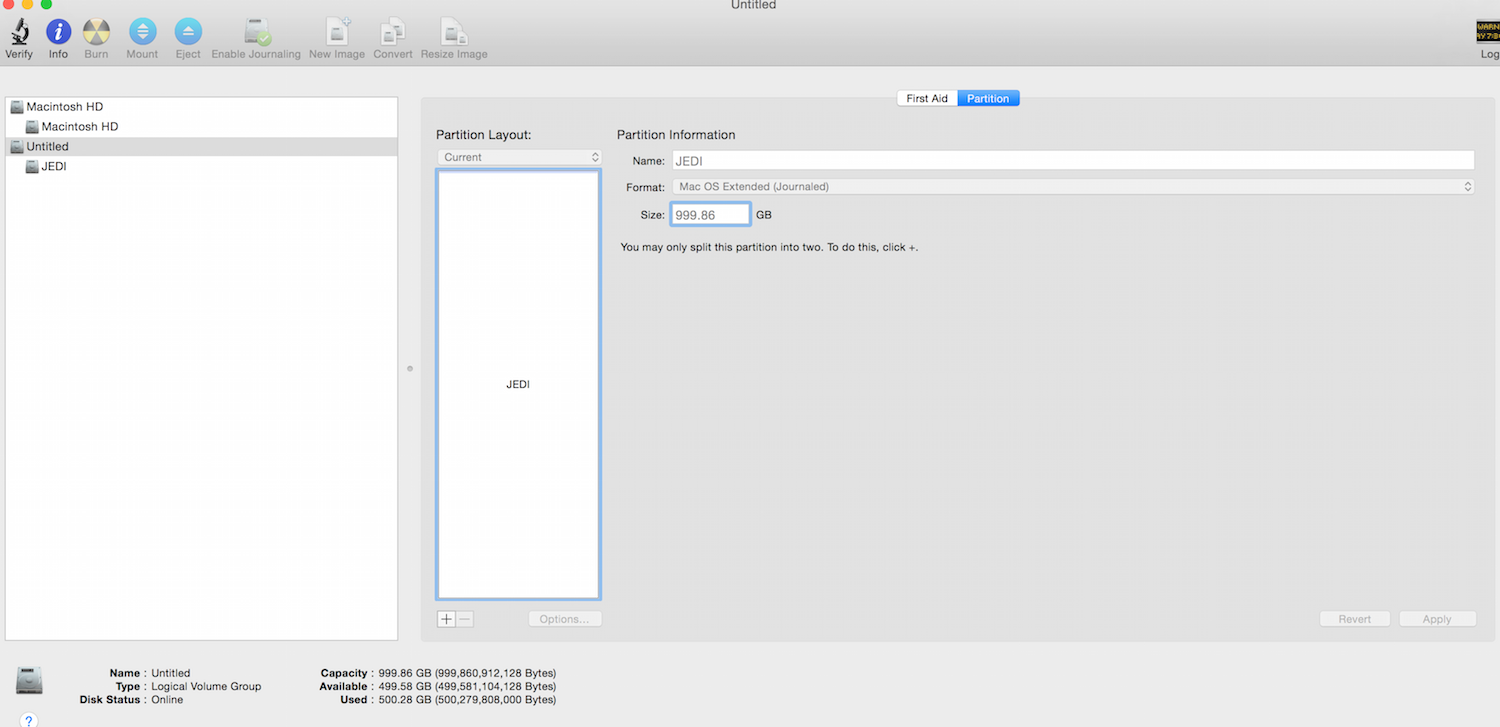
Task: Click the partition Name field
Action: pos(1072,160)
